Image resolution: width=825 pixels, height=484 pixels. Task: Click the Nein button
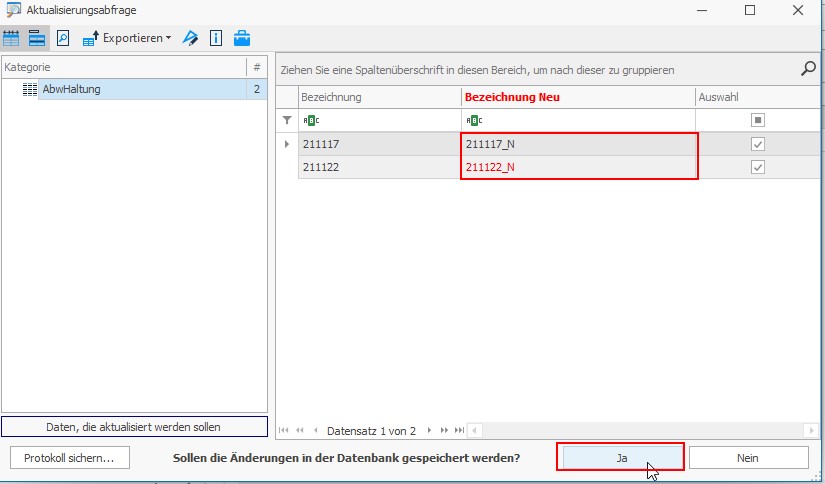tap(748, 457)
